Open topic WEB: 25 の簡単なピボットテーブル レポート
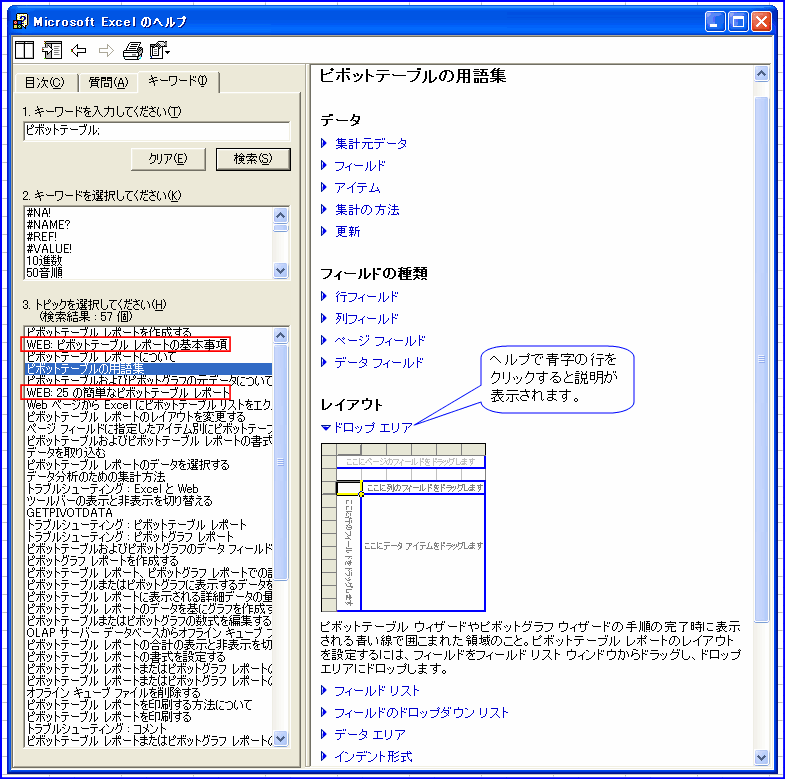This screenshot has width=785, height=779. pos(128,393)
